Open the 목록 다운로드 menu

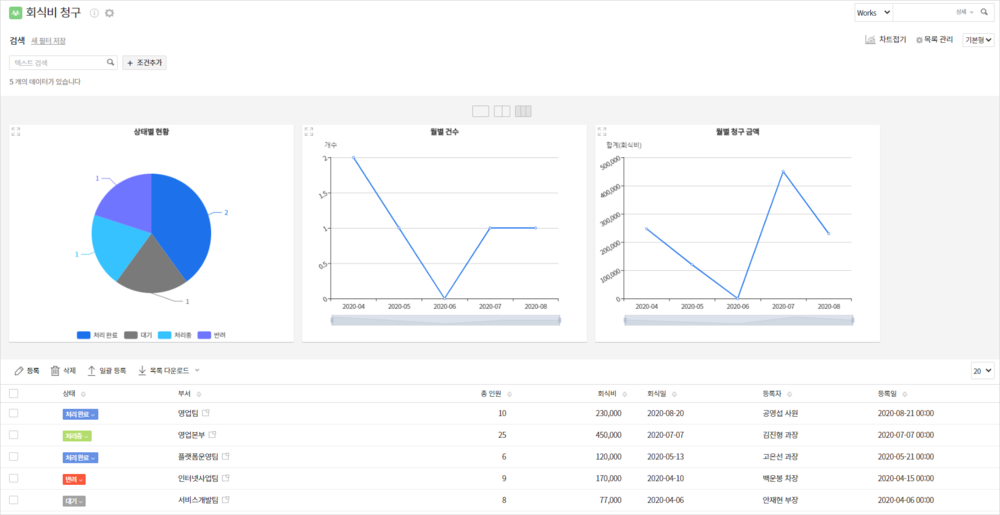[168, 370]
